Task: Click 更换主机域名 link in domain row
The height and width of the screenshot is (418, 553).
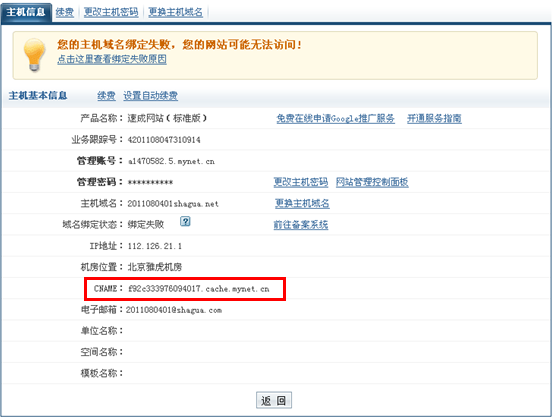Action: coord(302,204)
